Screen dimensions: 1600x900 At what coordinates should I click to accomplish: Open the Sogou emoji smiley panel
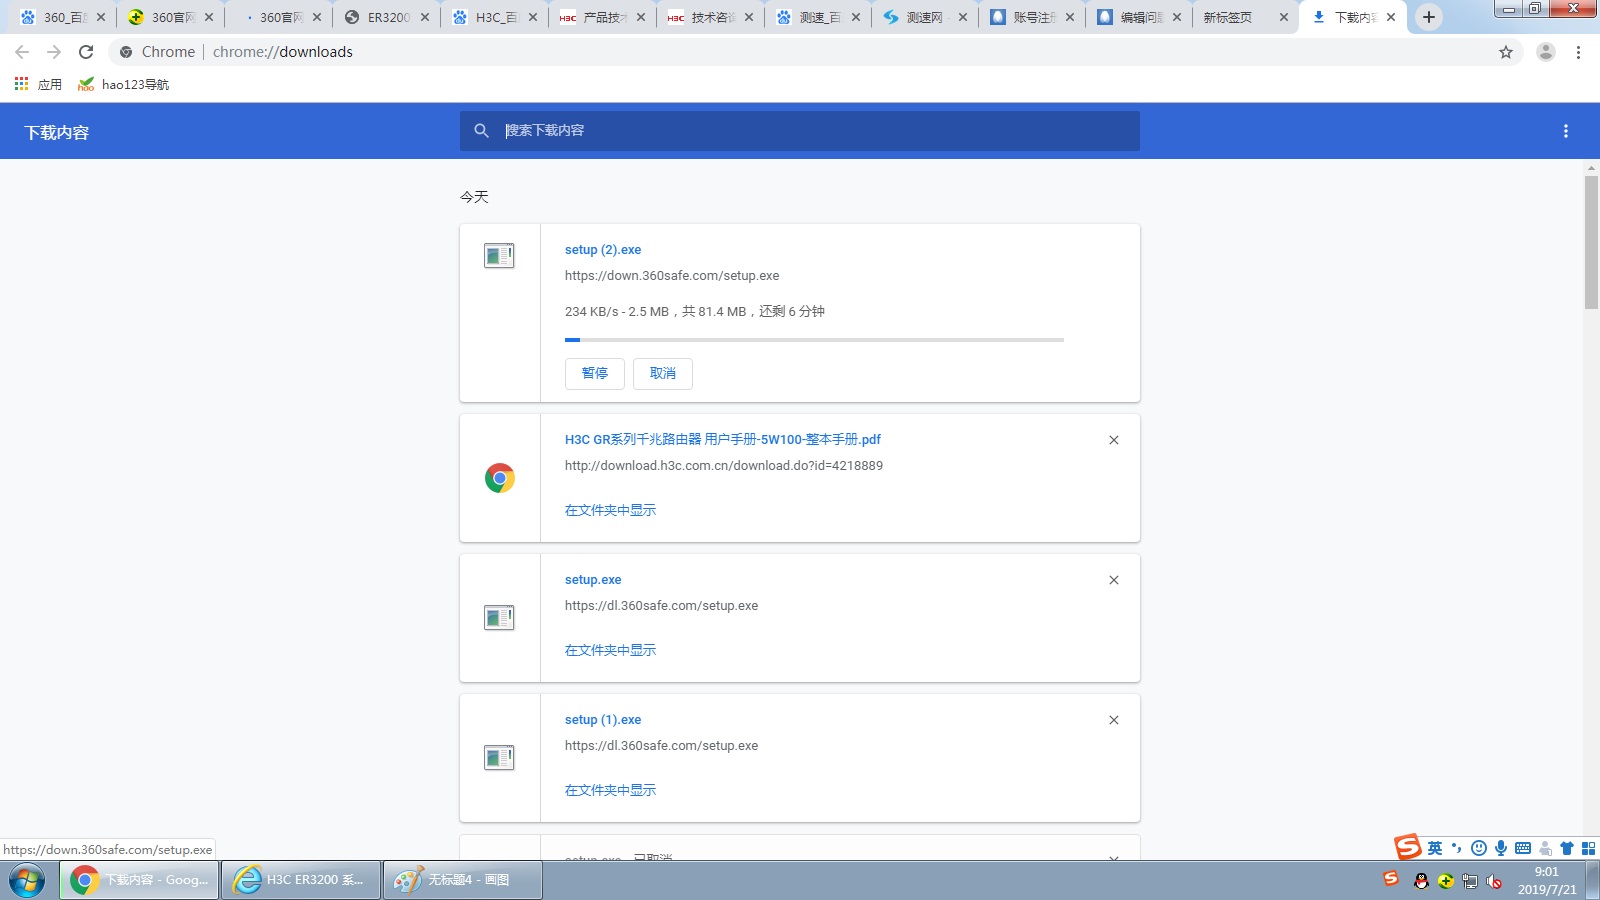coord(1479,848)
